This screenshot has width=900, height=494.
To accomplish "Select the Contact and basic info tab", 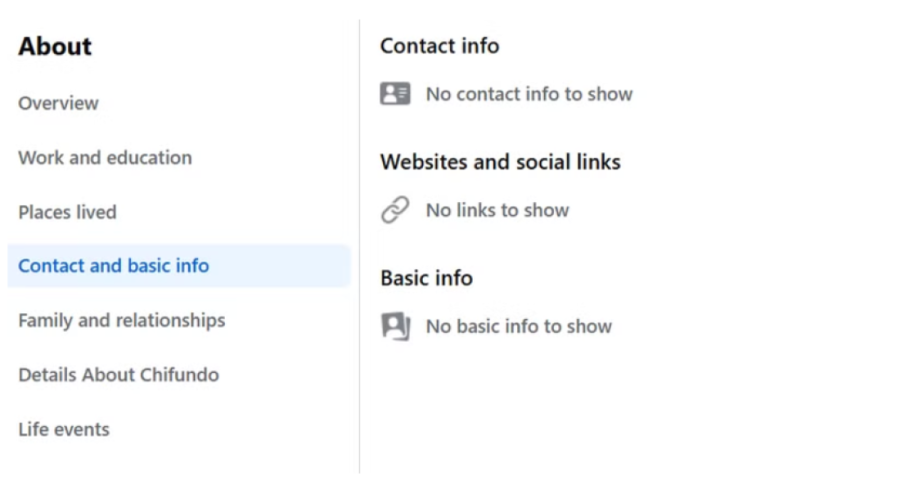I will 114,266.
